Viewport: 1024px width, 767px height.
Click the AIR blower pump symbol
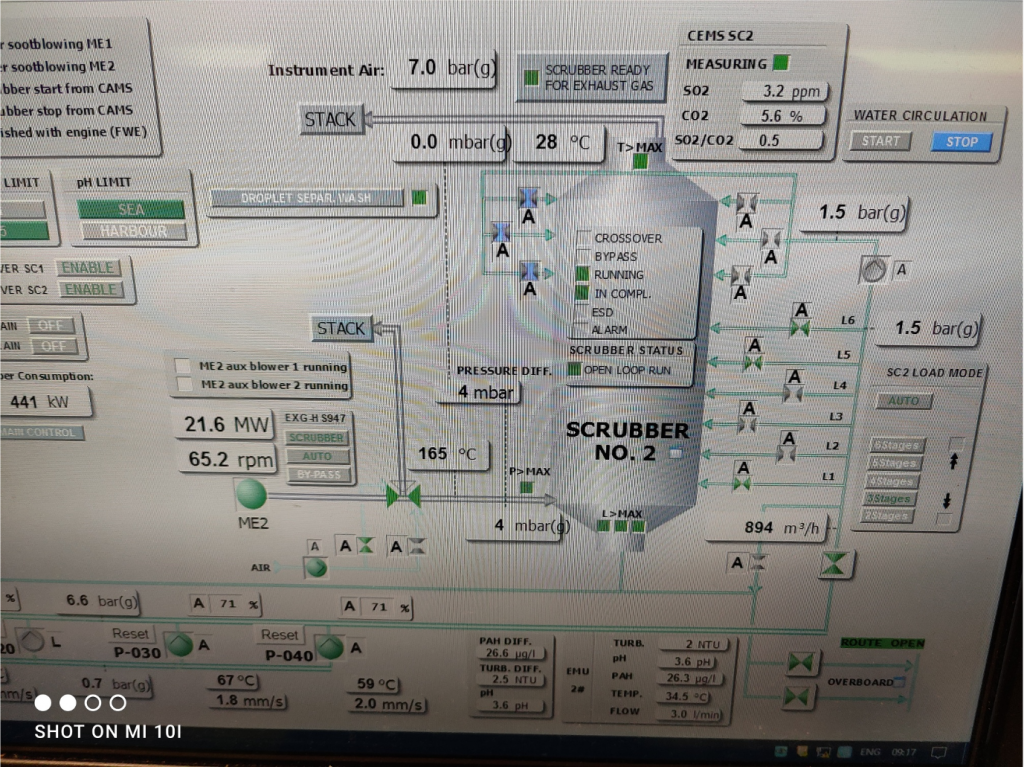316,567
